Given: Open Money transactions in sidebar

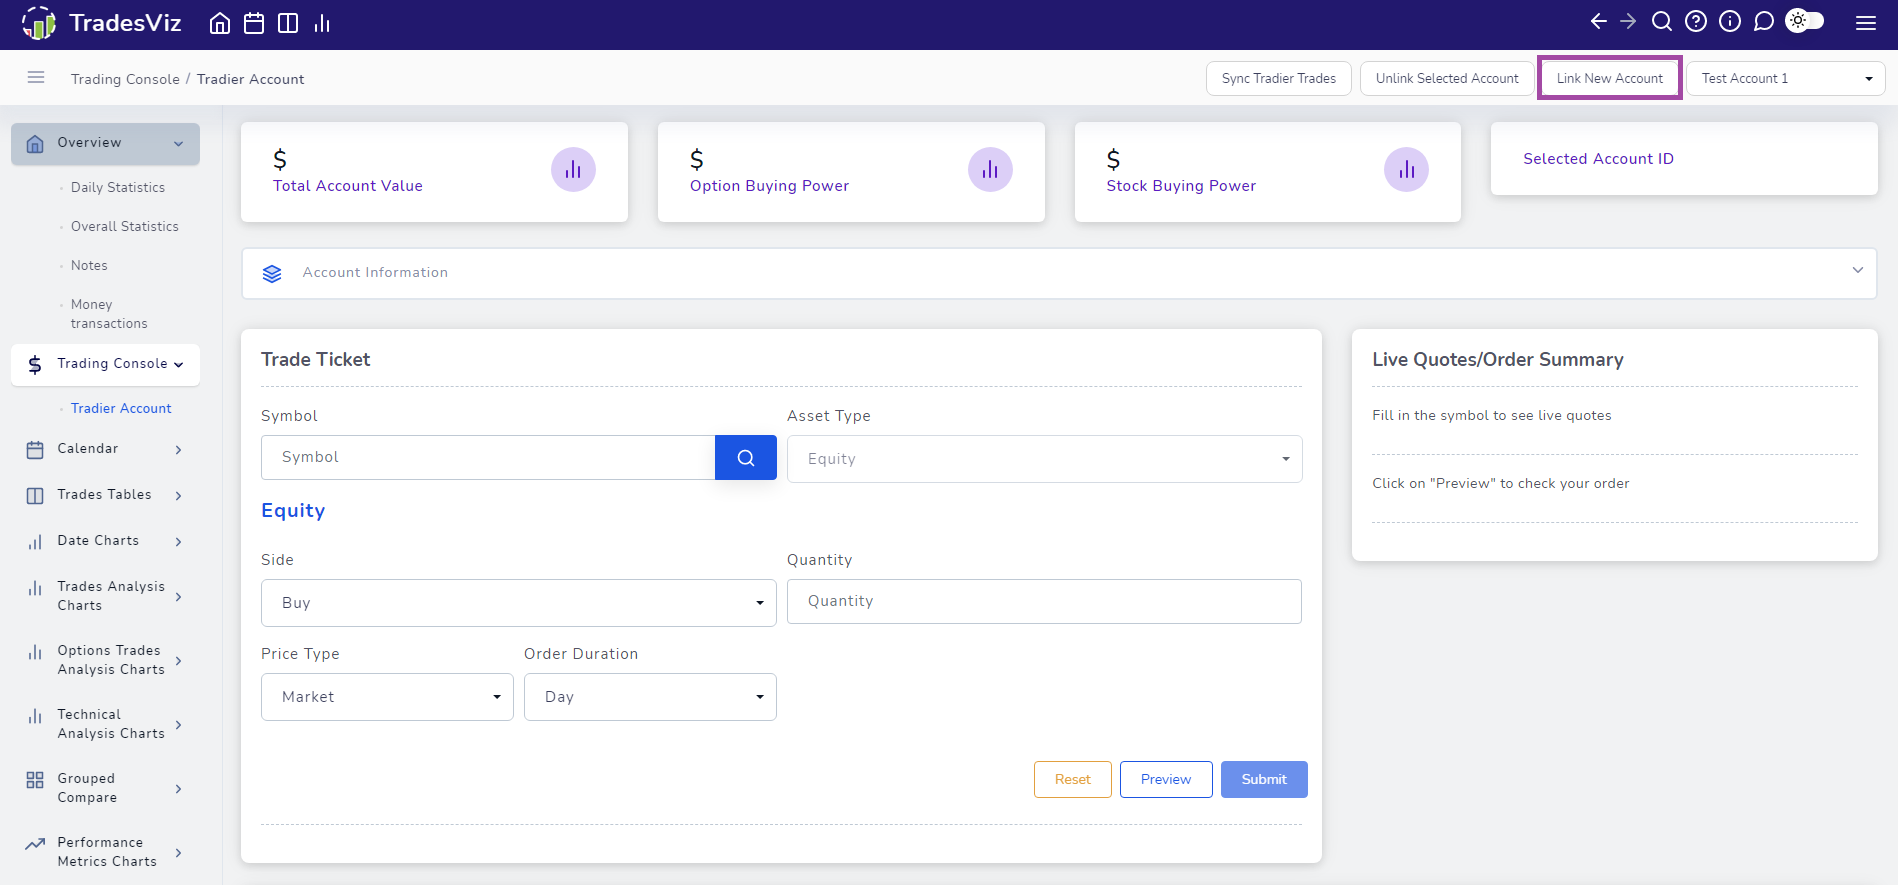Looking at the screenshot, I should pos(109,314).
